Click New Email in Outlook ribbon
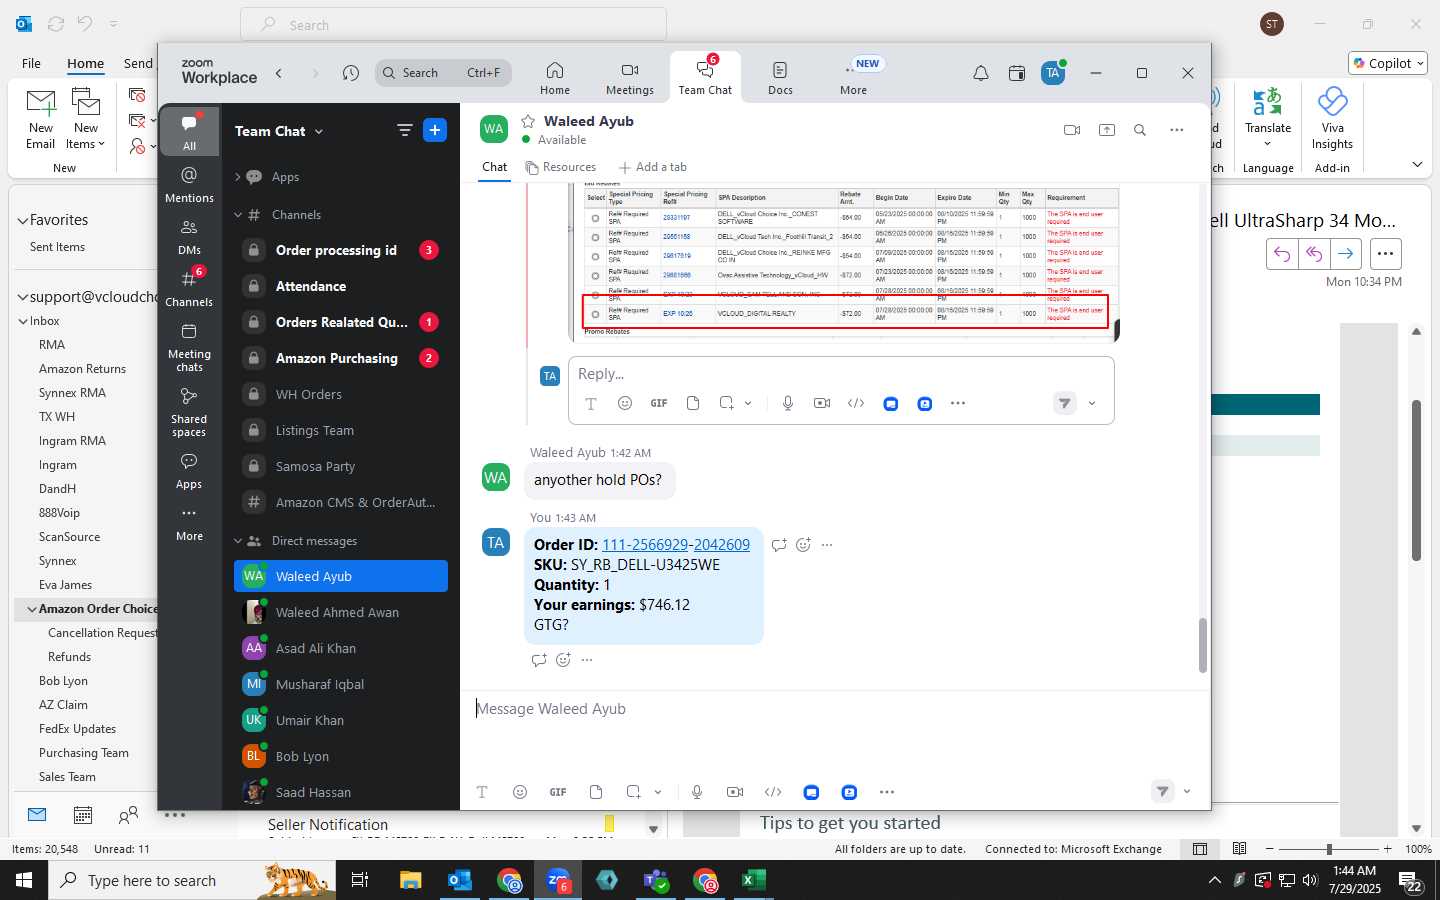The image size is (1440, 900). pyautogui.click(x=41, y=120)
